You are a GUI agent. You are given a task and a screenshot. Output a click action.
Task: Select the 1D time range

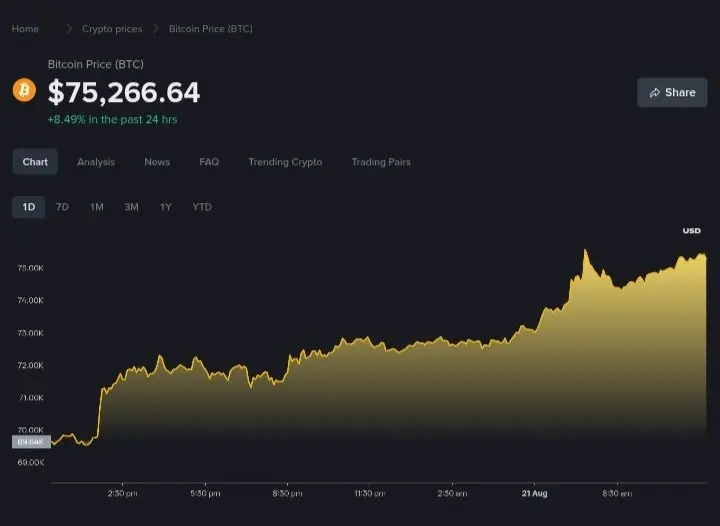tap(28, 207)
